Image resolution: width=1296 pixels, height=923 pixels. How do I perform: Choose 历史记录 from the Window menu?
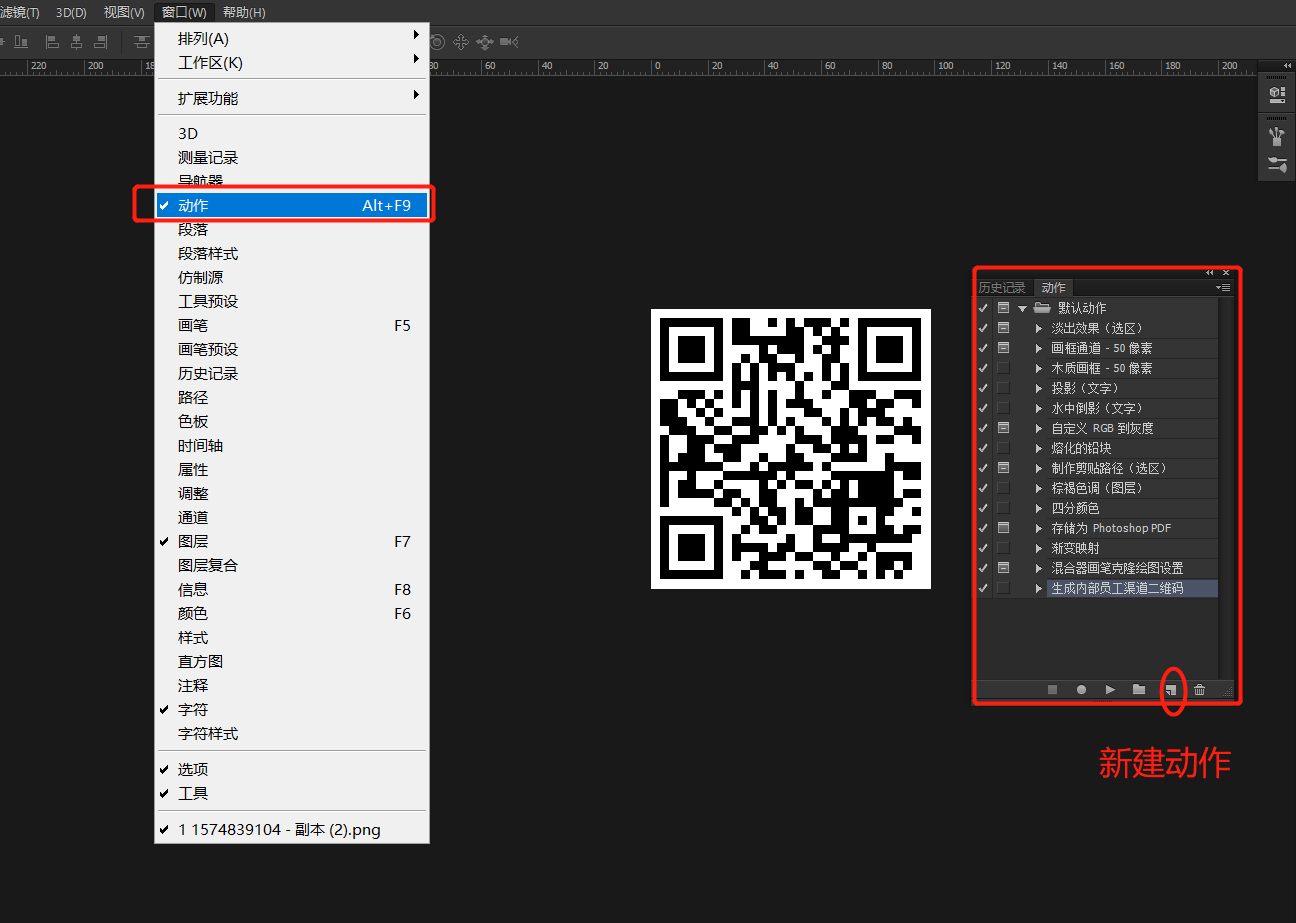[208, 373]
